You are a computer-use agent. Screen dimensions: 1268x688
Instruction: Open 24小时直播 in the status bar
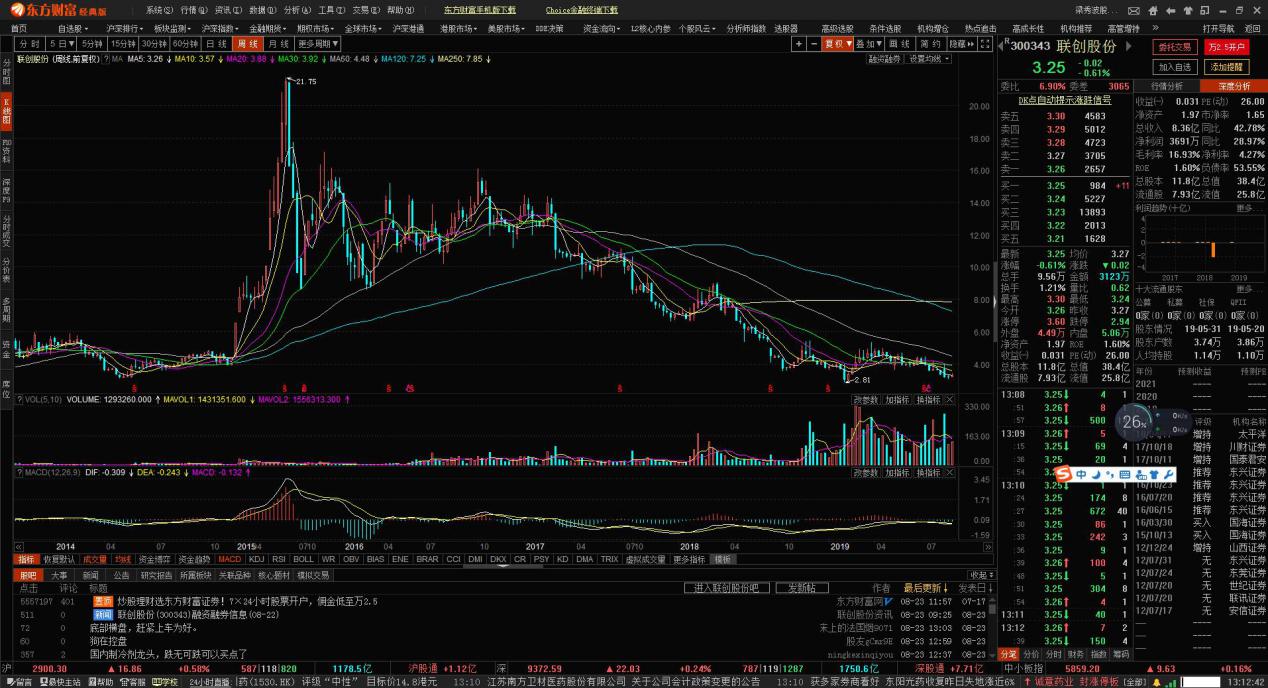point(209,682)
